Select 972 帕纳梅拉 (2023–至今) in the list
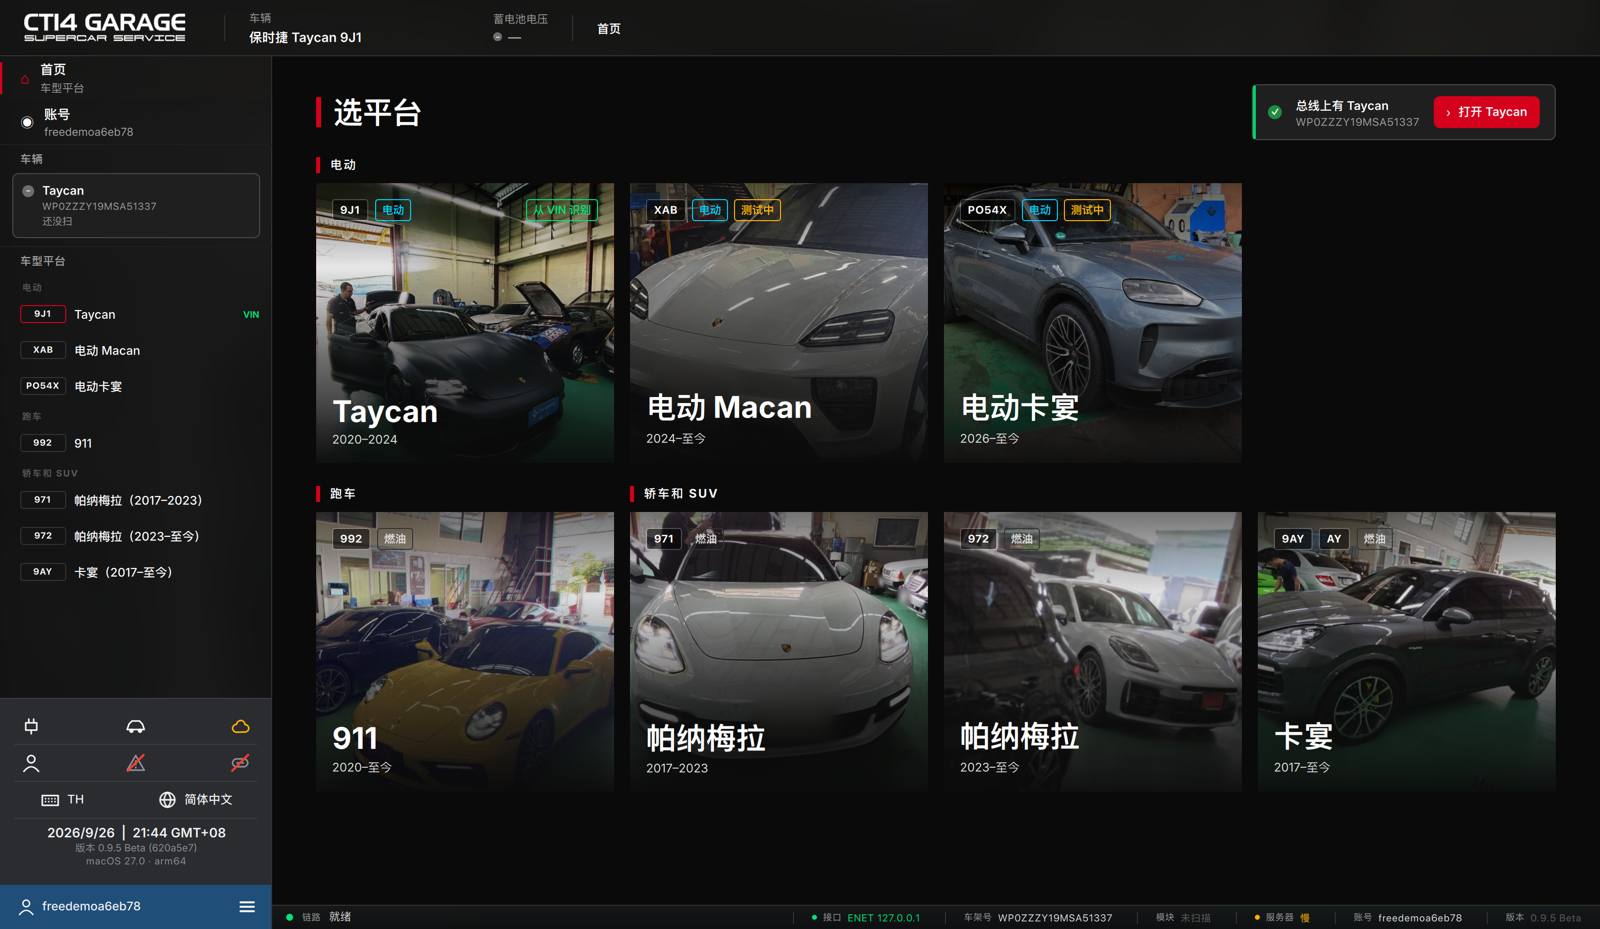 [x=136, y=536]
